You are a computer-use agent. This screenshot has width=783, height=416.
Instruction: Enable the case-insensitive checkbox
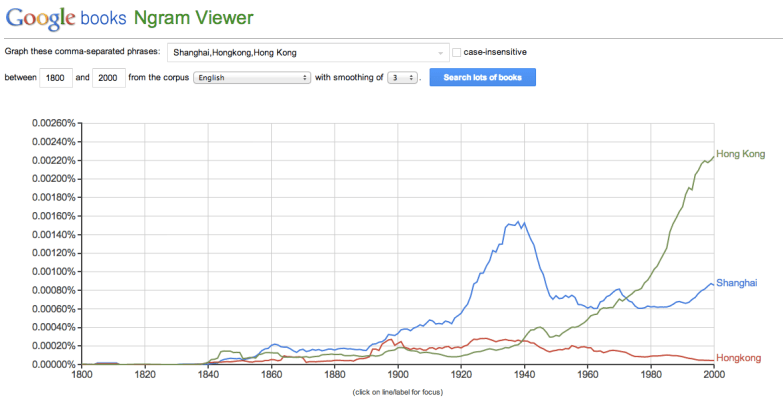pos(457,52)
